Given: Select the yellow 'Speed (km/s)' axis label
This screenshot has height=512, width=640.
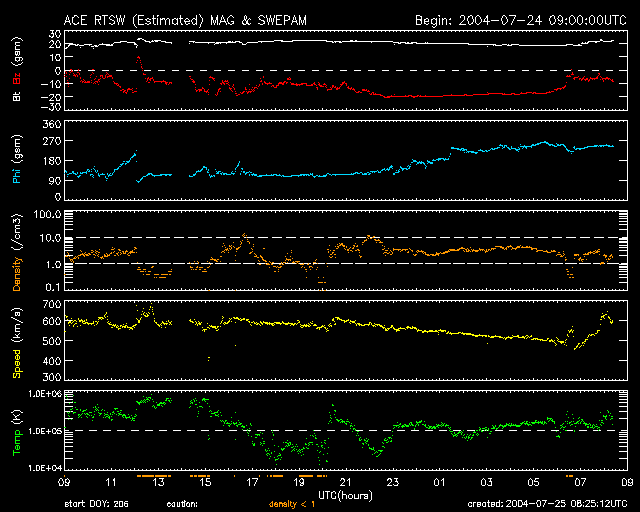Looking at the screenshot, I should (17, 343).
